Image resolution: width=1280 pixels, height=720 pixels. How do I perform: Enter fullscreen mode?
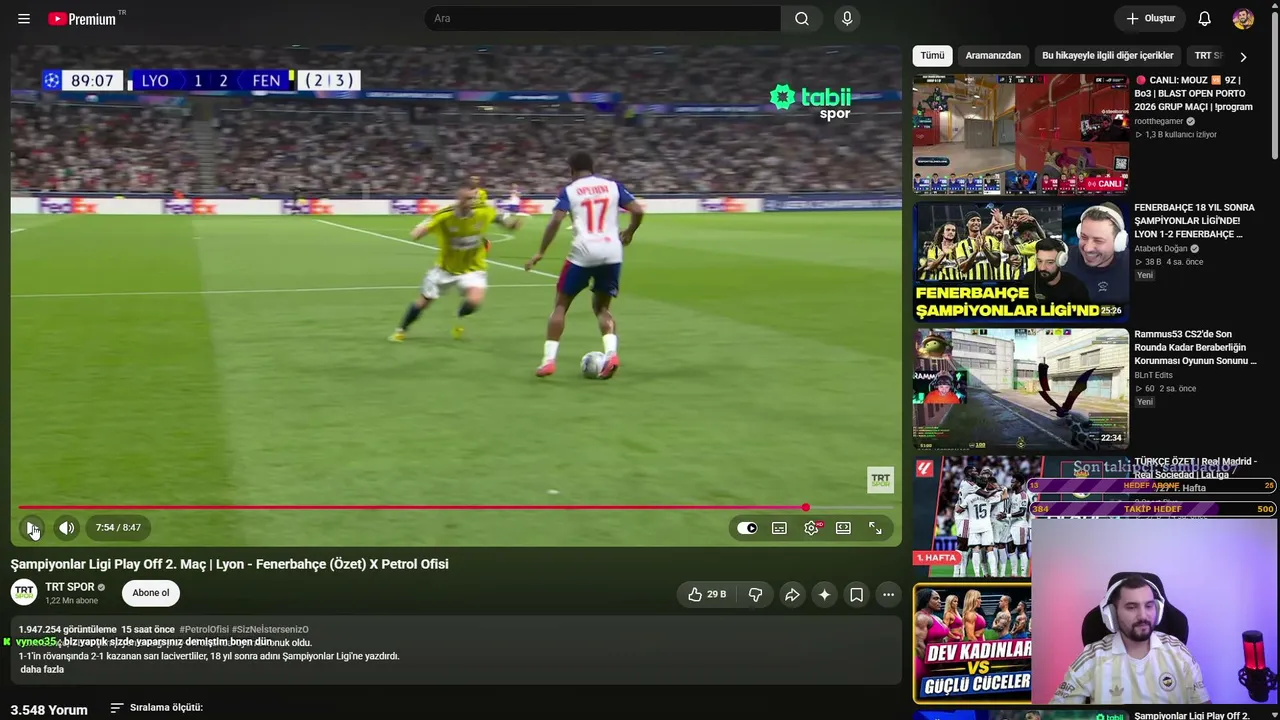[x=875, y=528]
